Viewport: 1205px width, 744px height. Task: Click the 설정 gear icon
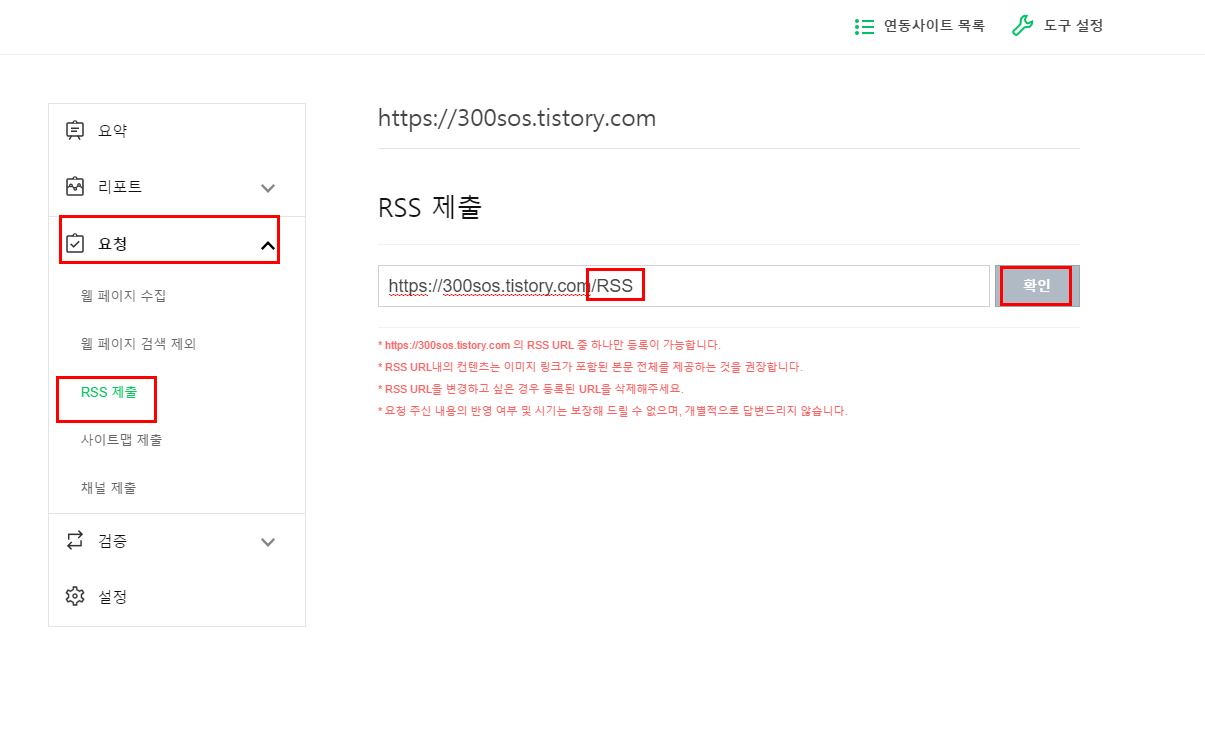(75, 596)
